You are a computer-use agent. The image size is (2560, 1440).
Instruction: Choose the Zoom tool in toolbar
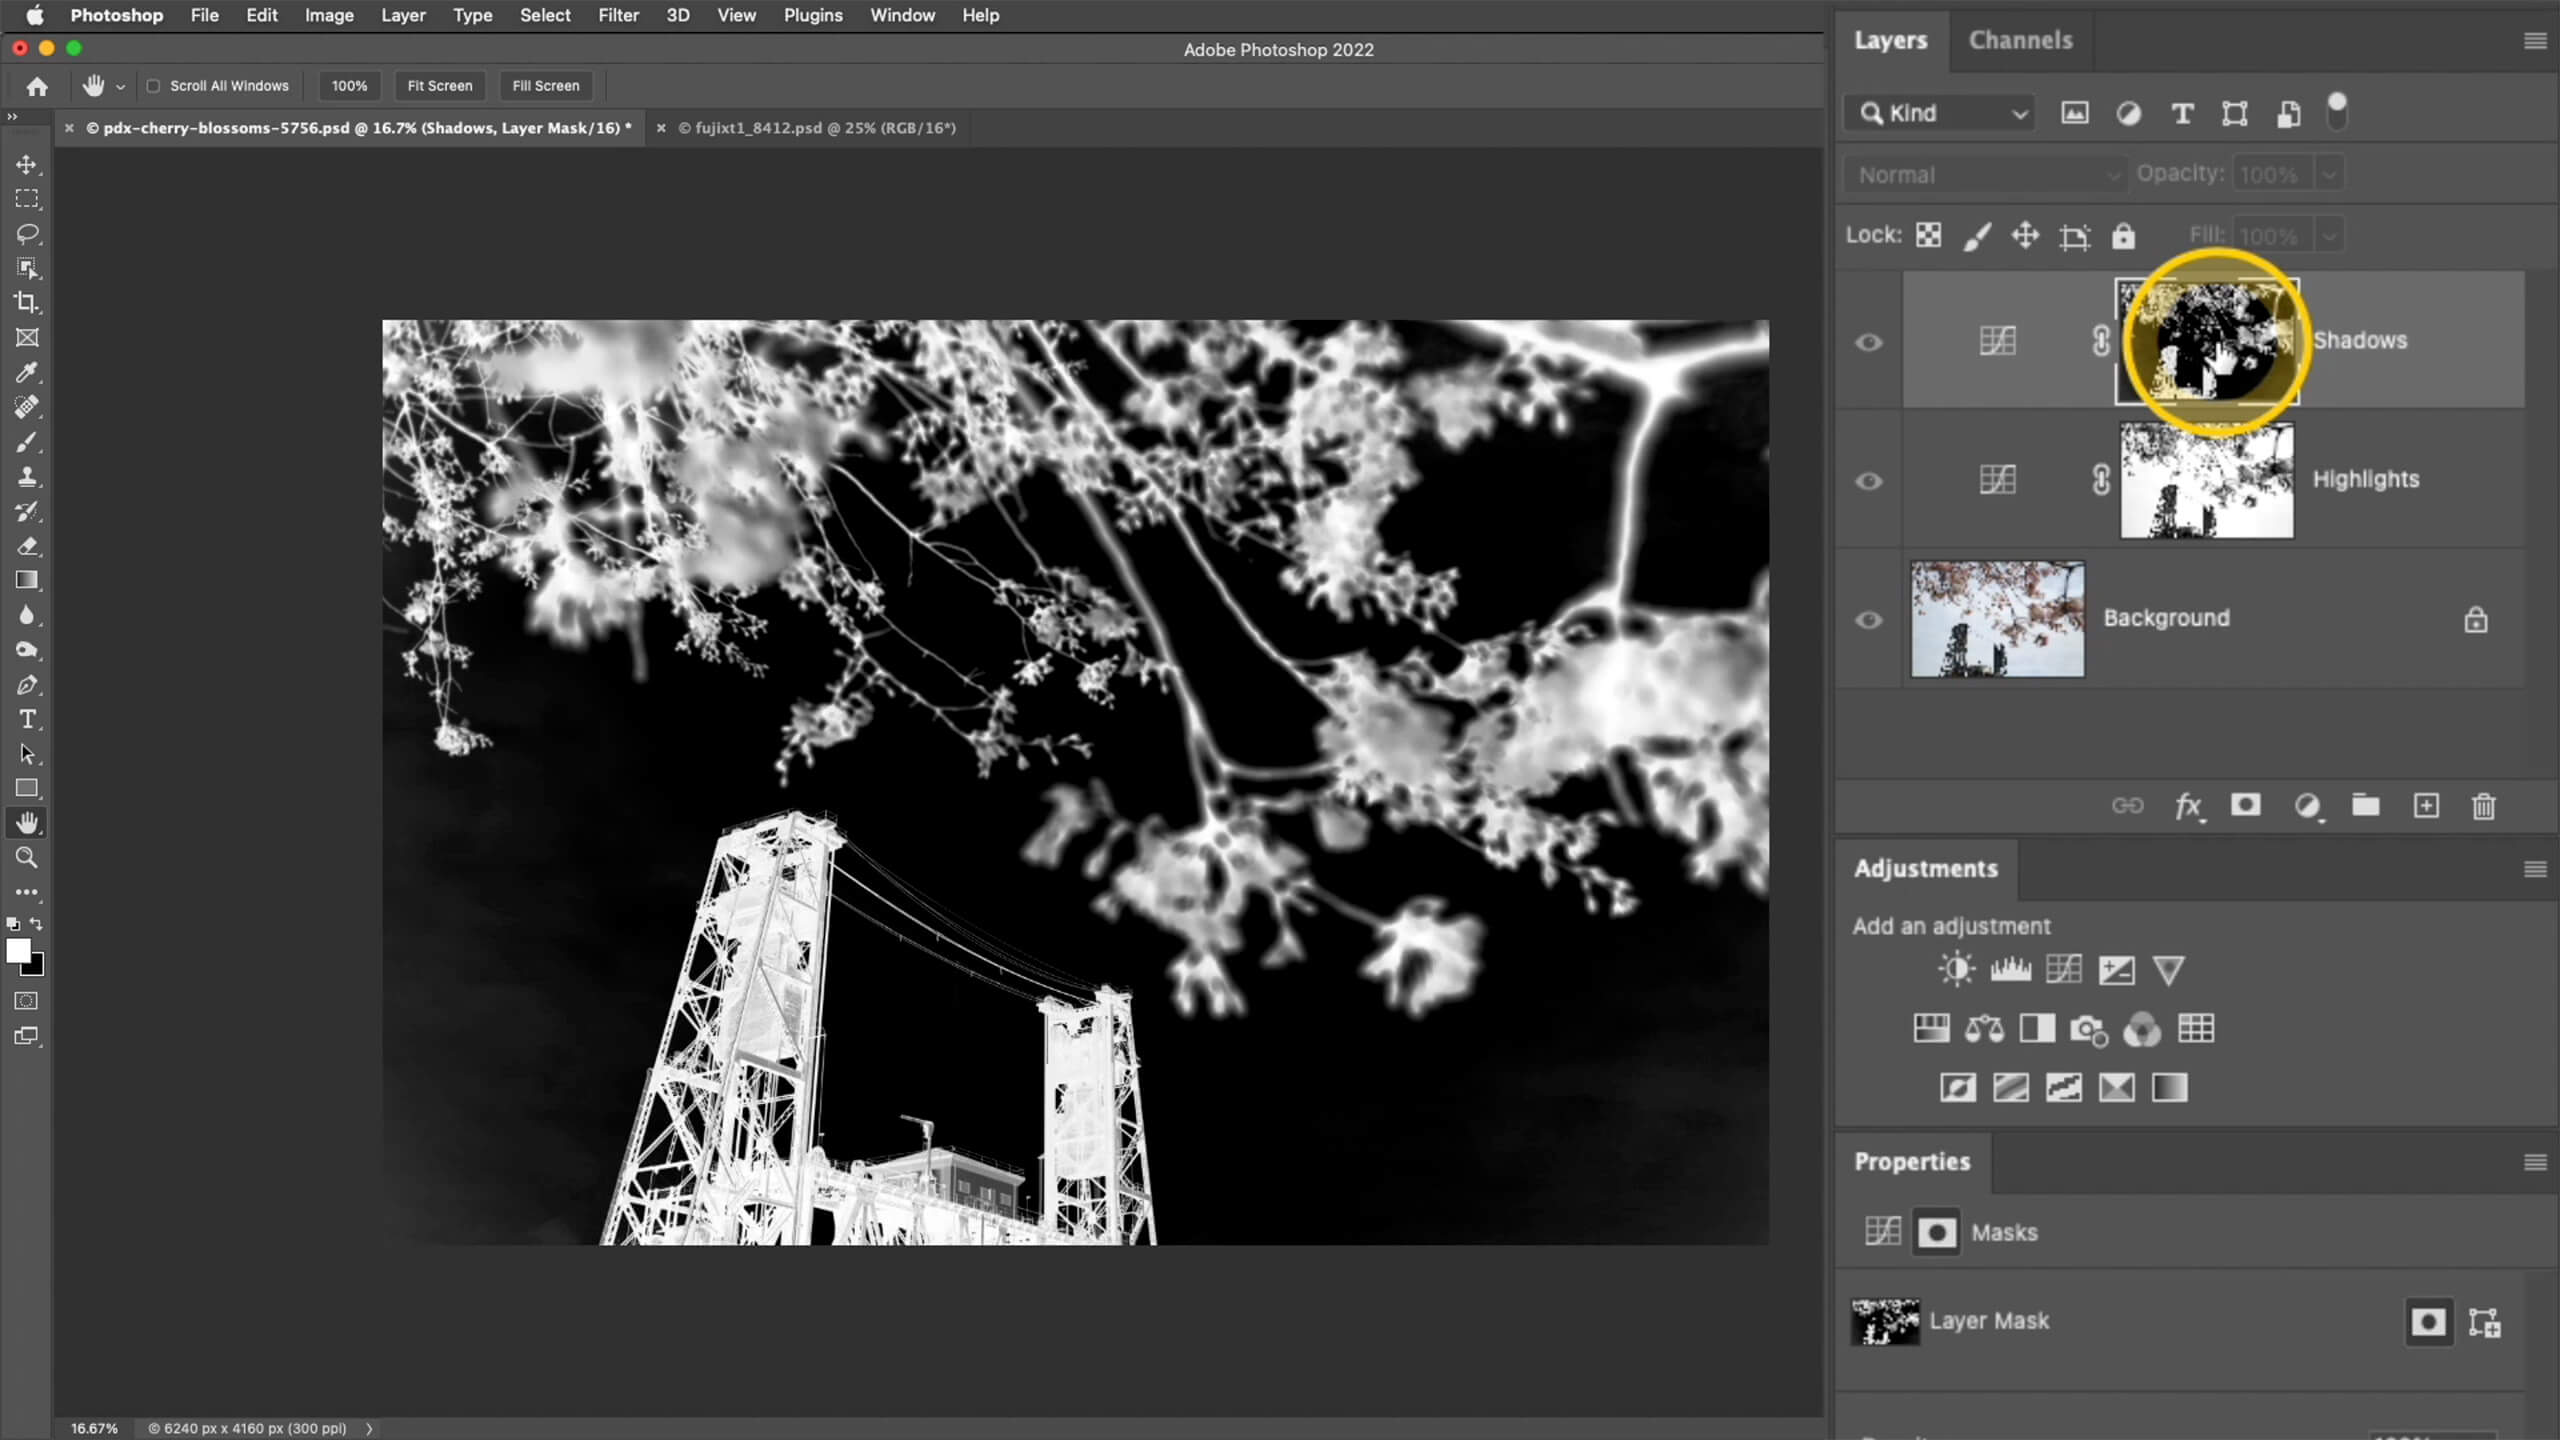[x=27, y=857]
